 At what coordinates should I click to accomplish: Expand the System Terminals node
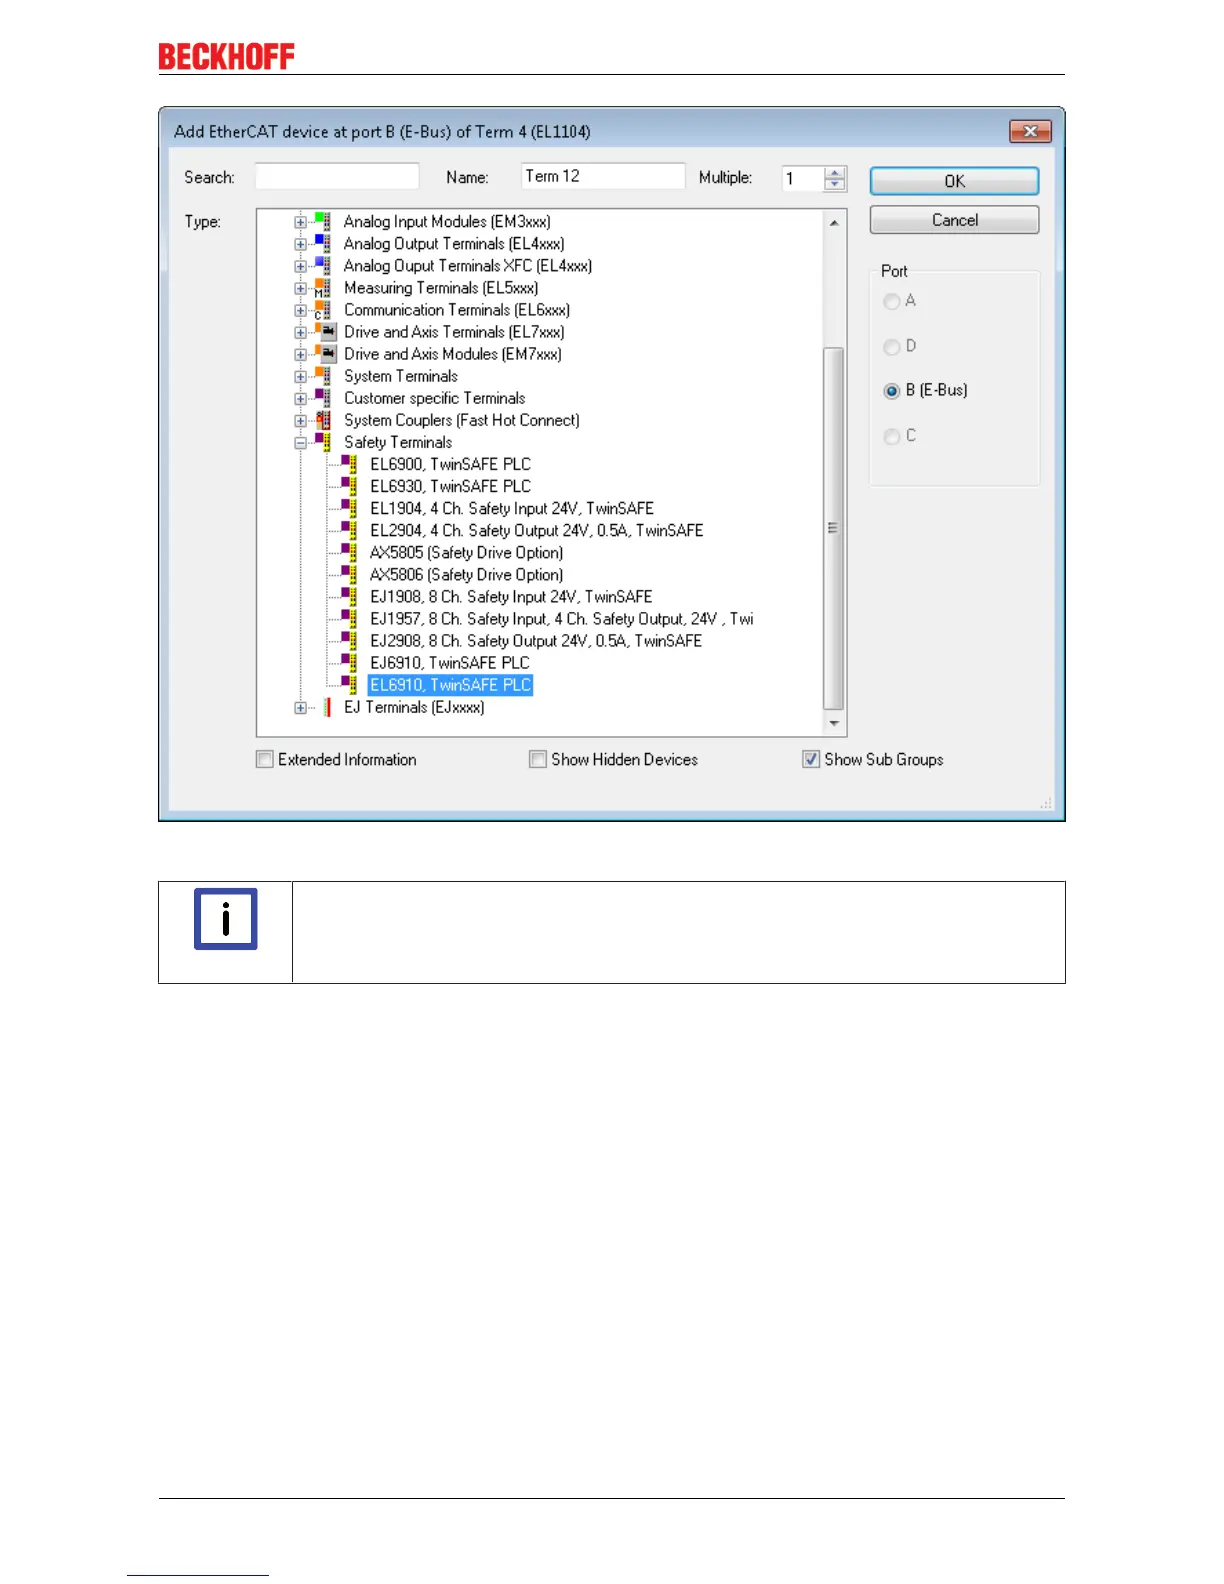point(300,376)
